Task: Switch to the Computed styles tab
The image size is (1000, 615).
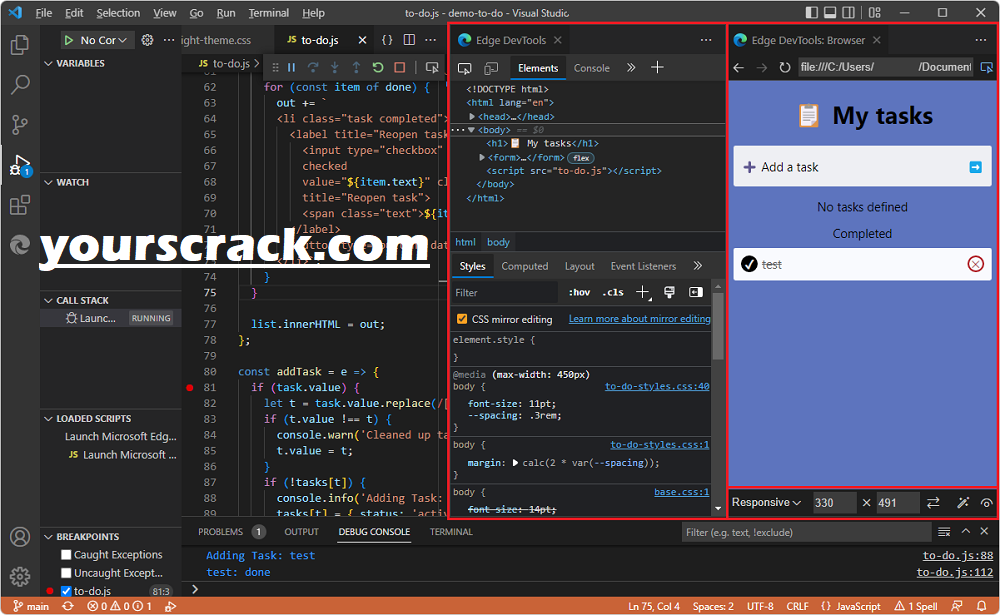Action: (x=524, y=266)
